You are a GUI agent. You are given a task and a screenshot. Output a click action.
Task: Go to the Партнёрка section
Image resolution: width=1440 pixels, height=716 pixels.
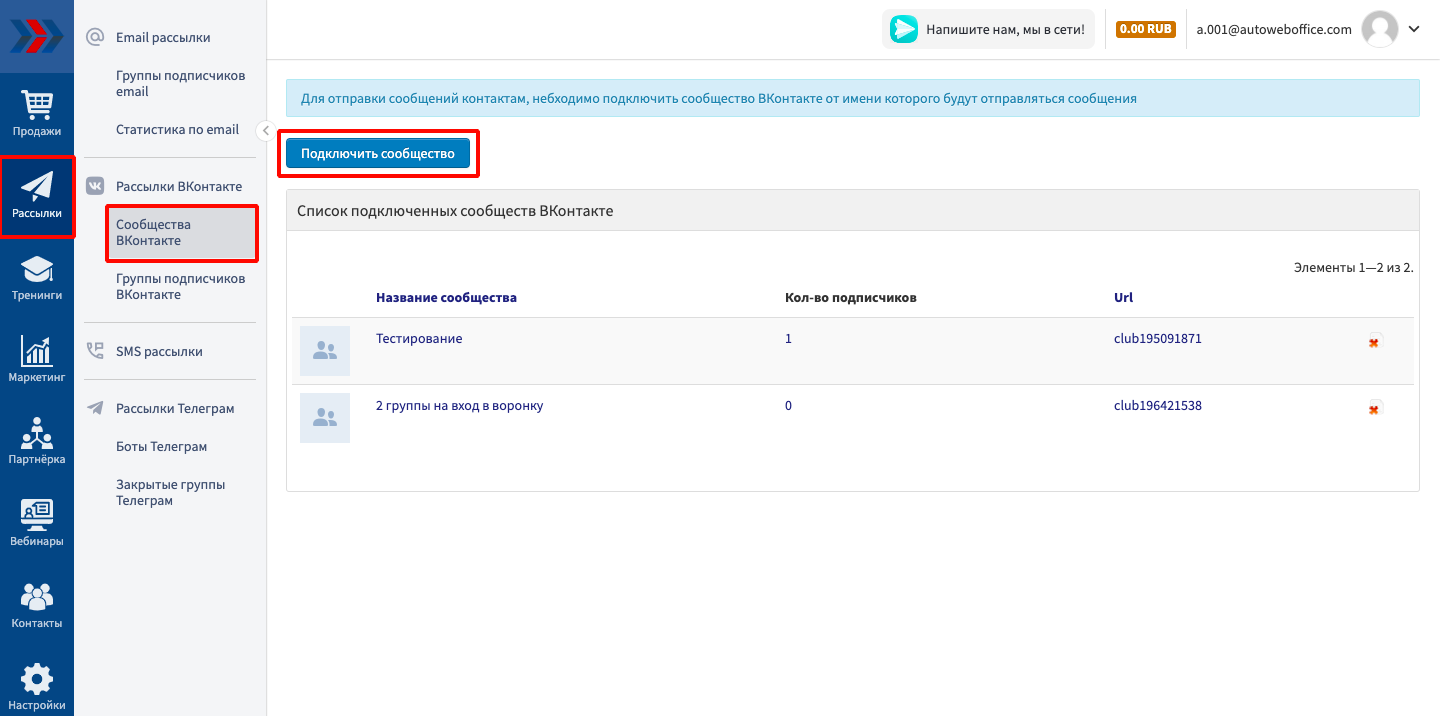point(37,442)
